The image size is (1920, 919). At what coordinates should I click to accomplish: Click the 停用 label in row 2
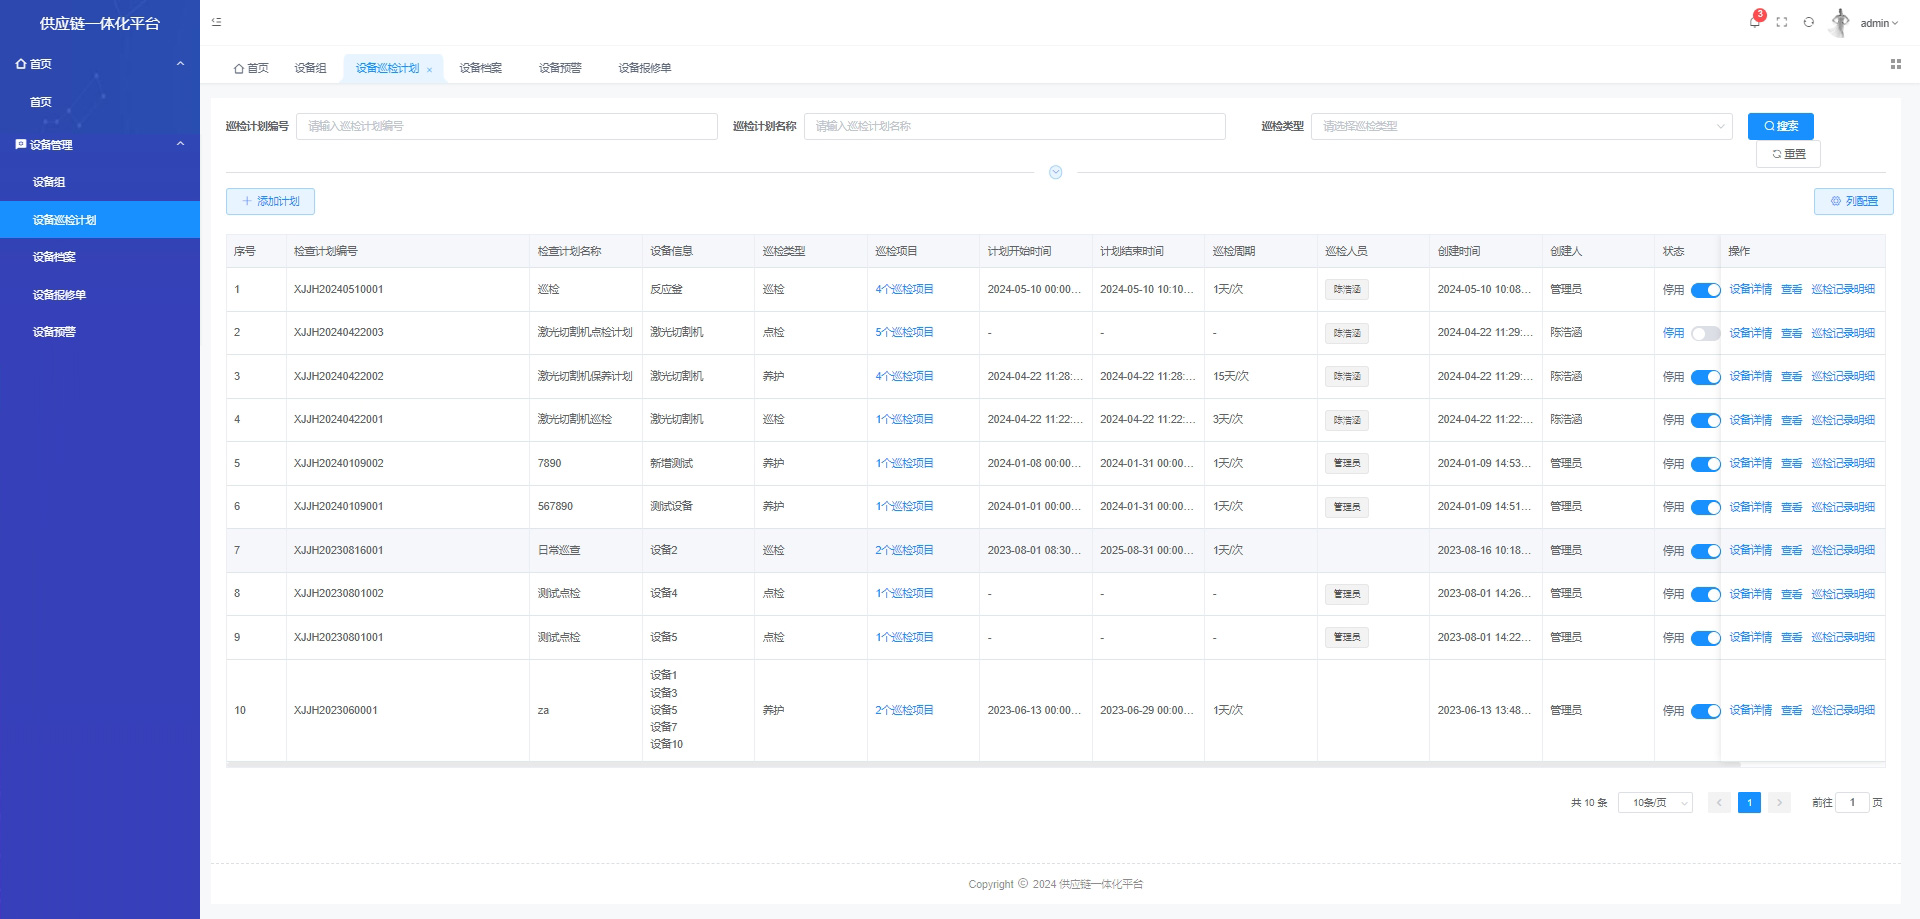tap(1673, 333)
